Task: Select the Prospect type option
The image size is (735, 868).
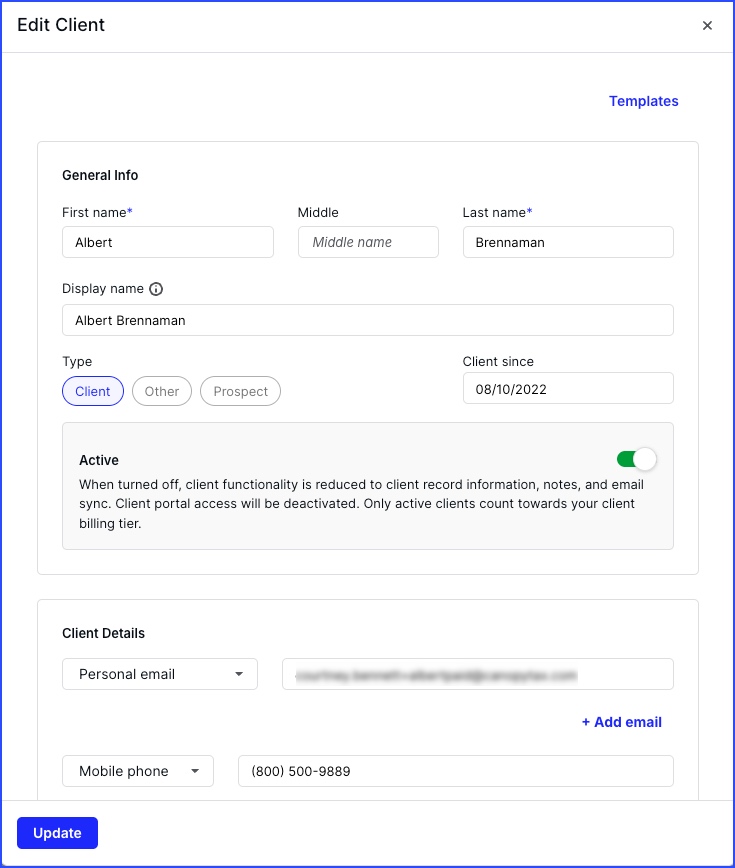Action: click(x=240, y=391)
